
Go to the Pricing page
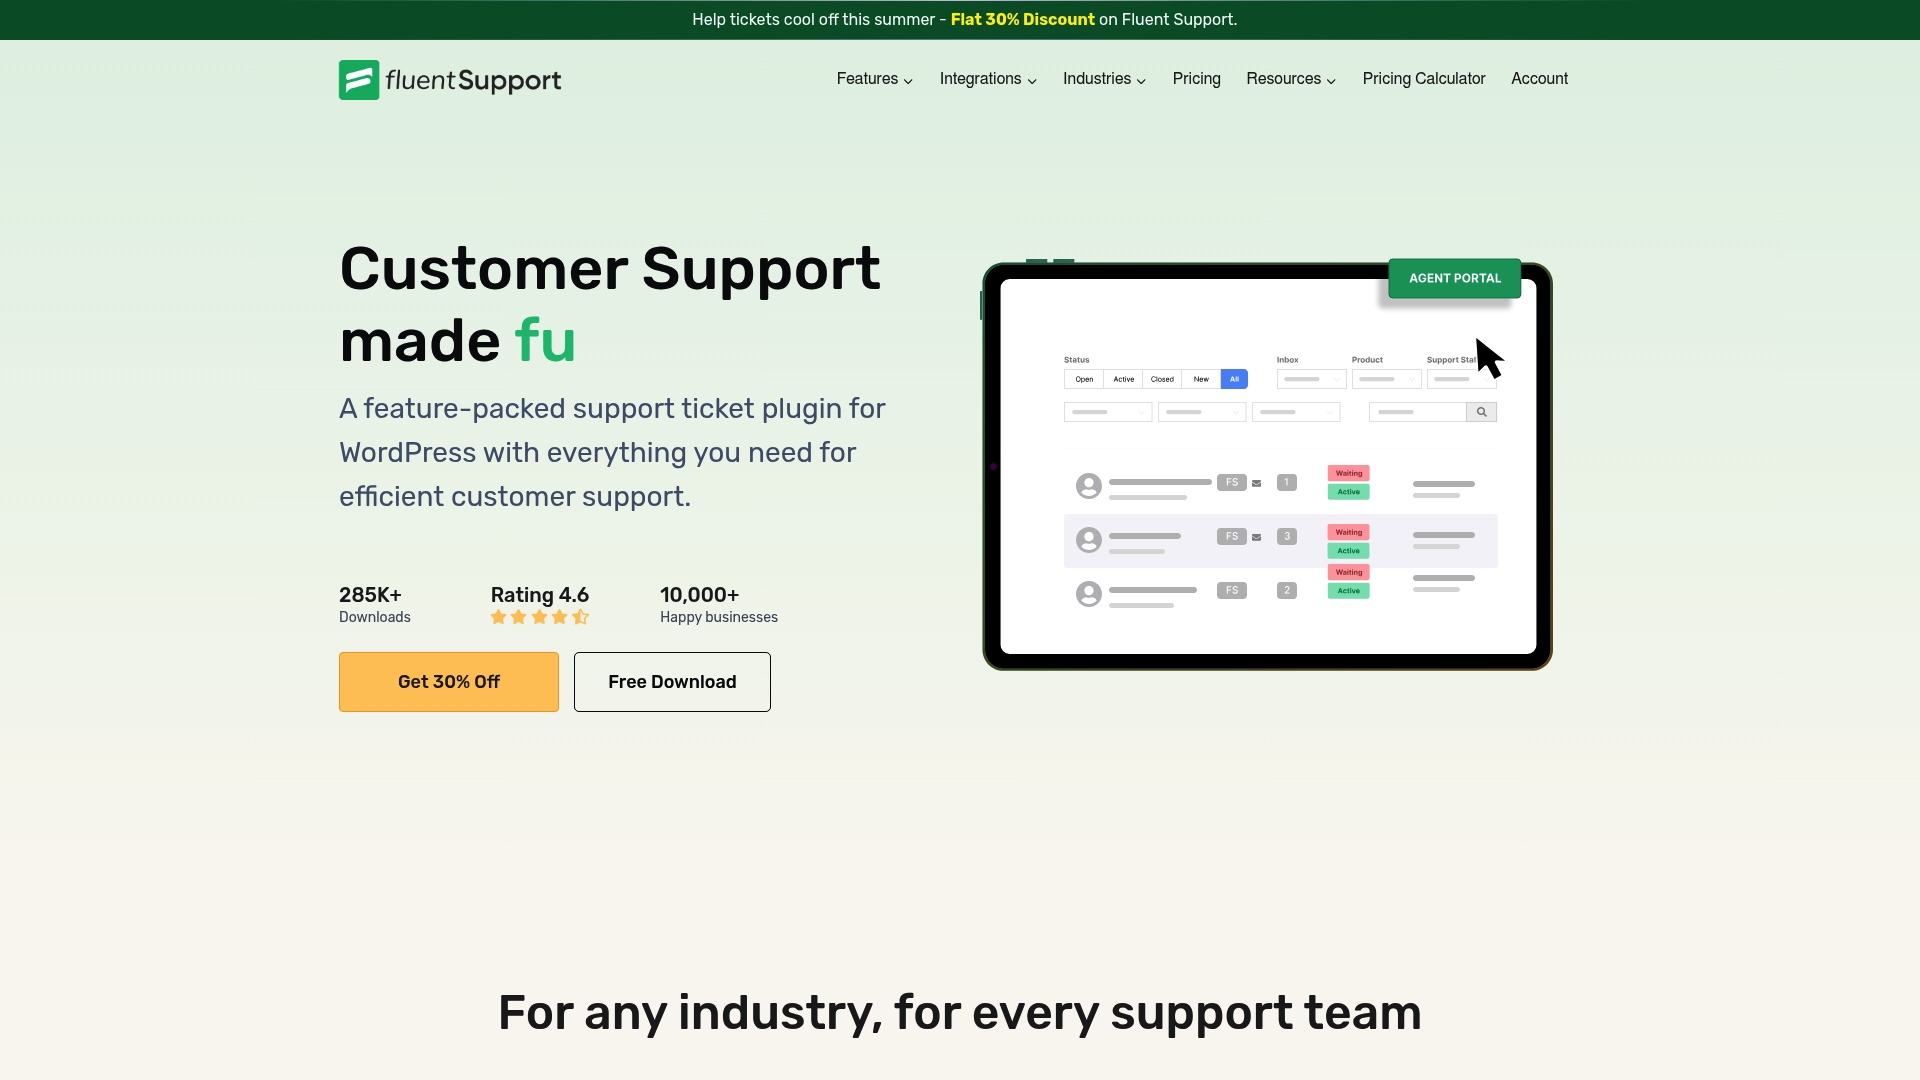click(x=1196, y=79)
